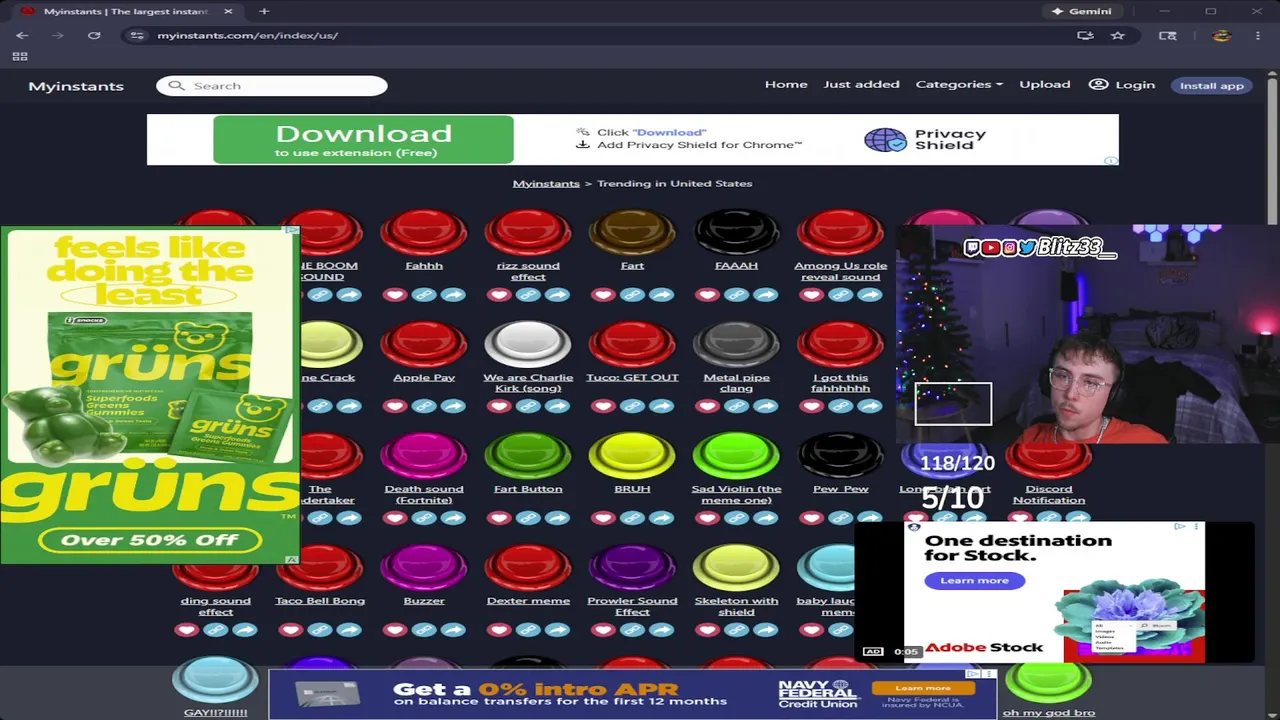
Task: Share icon under the Apple Pay sound
Action: point(453,406)
